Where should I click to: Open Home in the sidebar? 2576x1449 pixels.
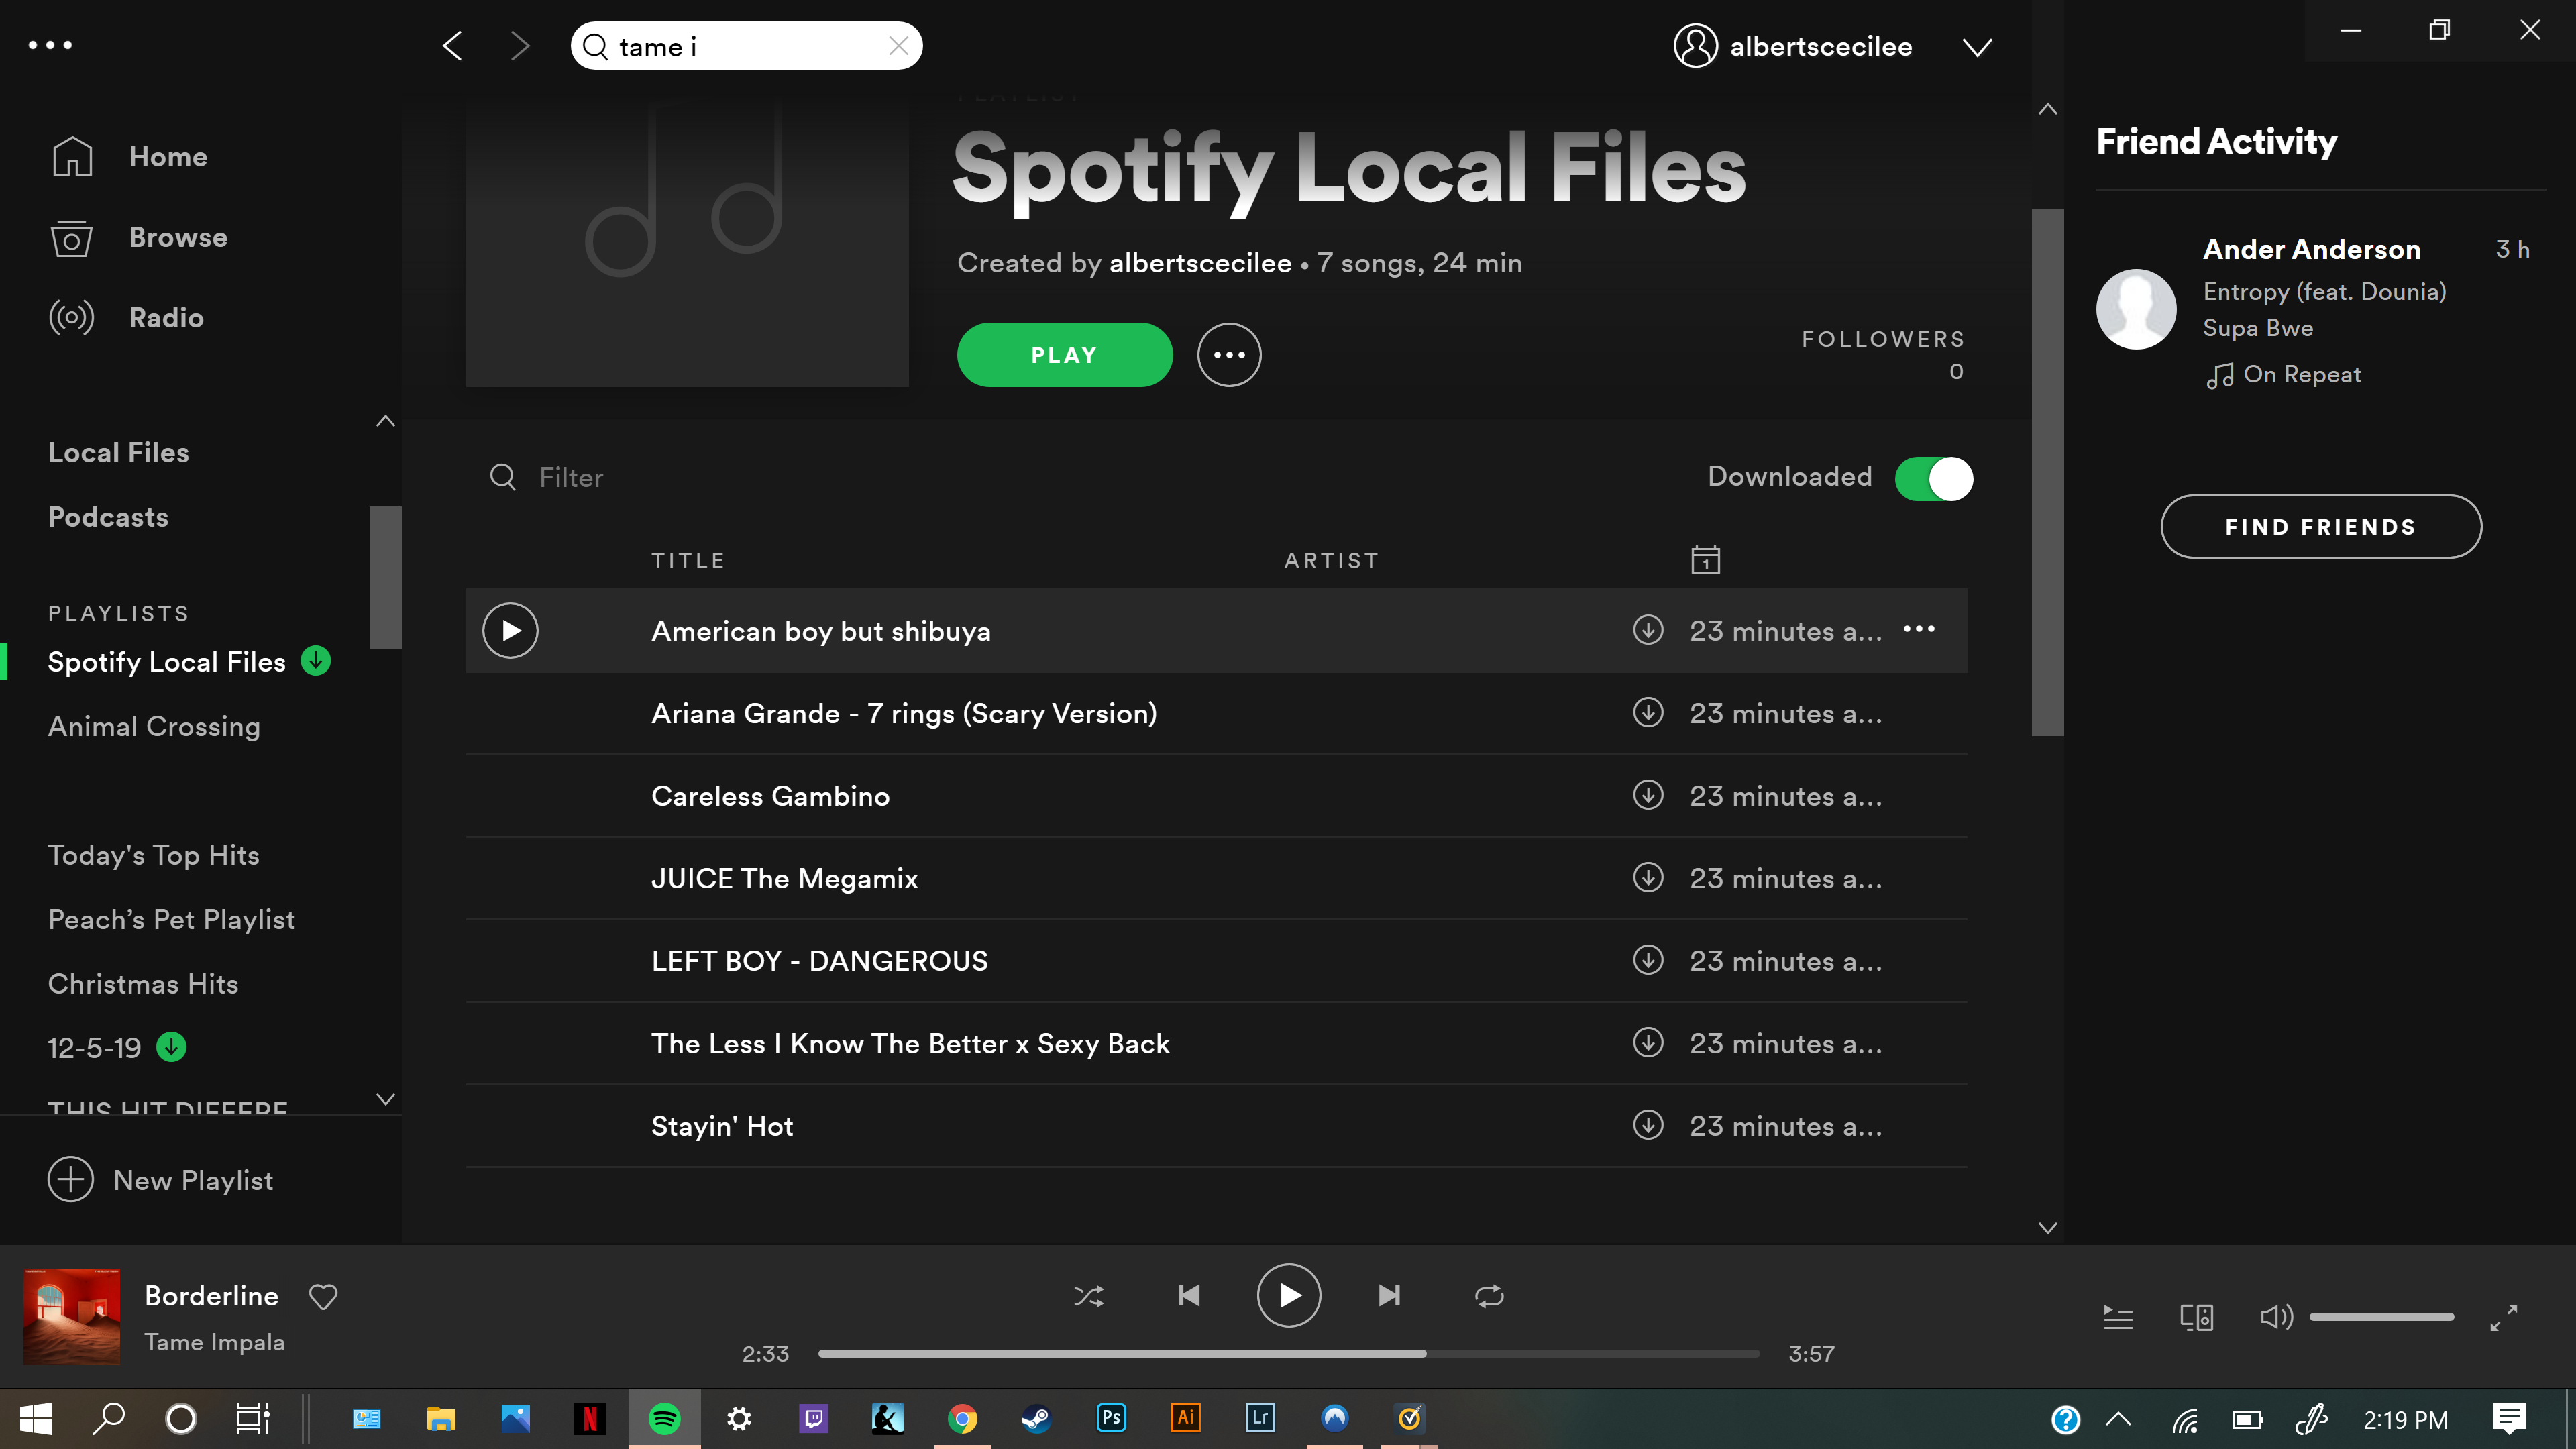(x=129, y=157)
